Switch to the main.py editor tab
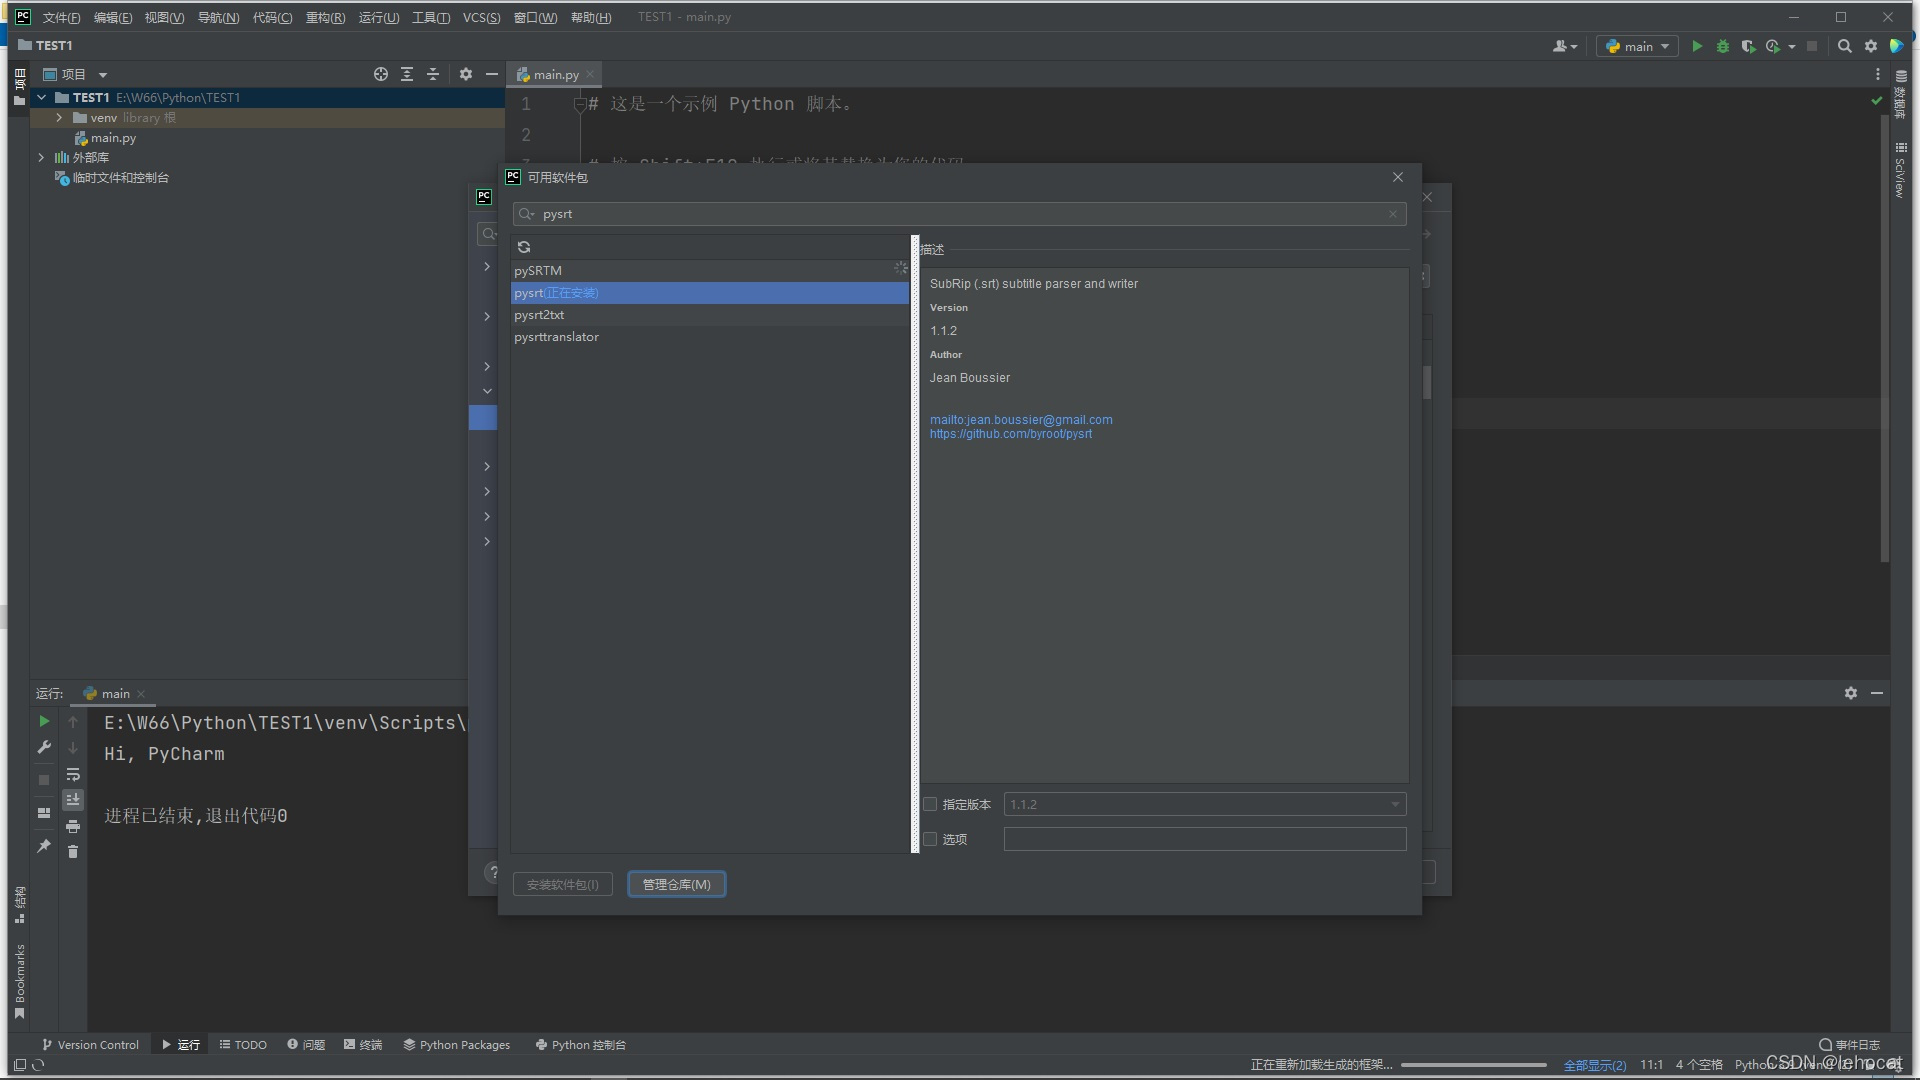Screen dimensions: 1920x1080 tap(556, 75)
